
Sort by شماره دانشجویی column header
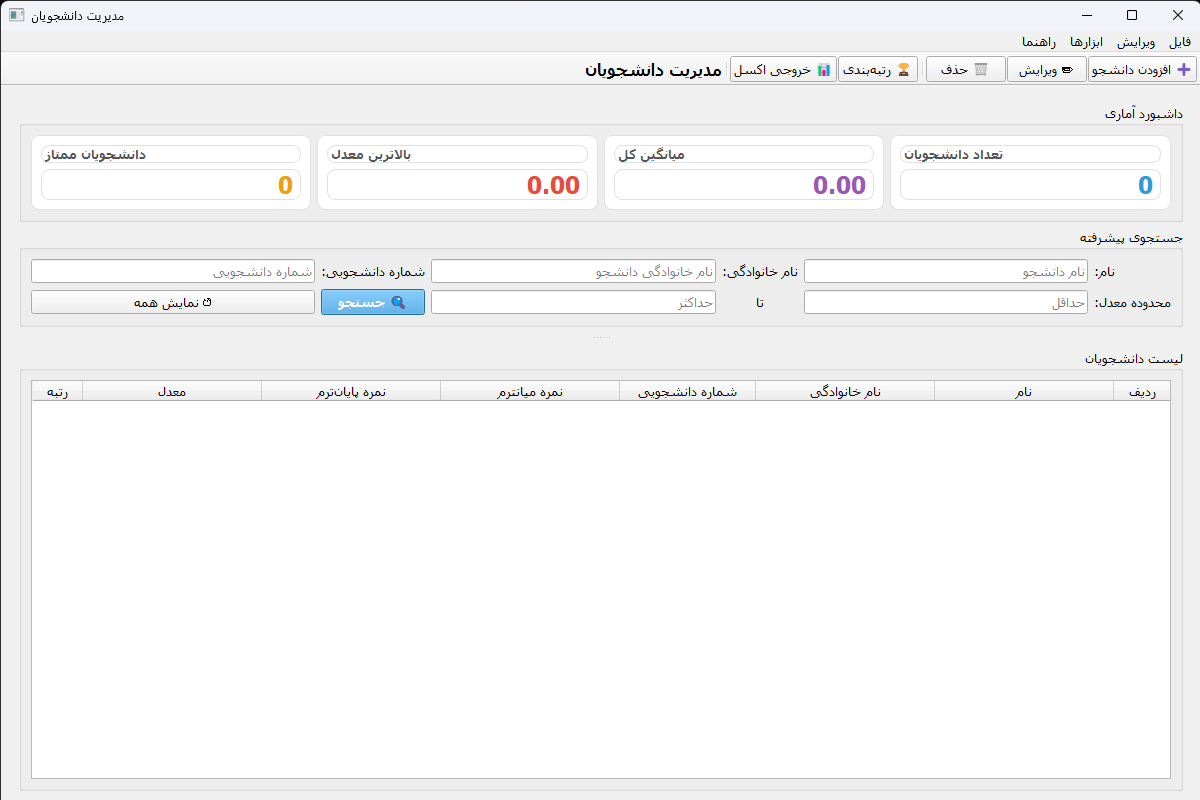[x=688, y=392]
